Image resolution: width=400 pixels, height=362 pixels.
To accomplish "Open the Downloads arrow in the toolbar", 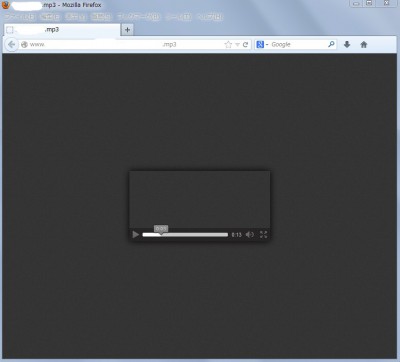I will tap(347, 44).
